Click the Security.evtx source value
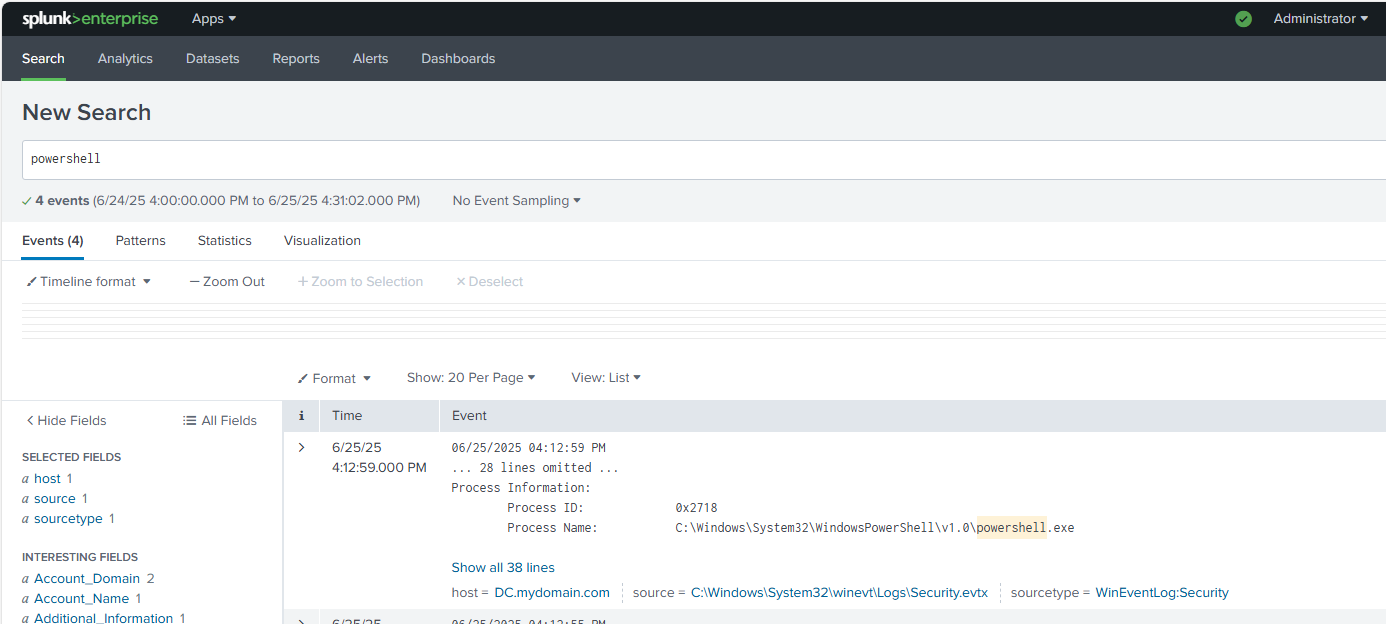The height and width of the screenshot is (624, 1386). 839,593
